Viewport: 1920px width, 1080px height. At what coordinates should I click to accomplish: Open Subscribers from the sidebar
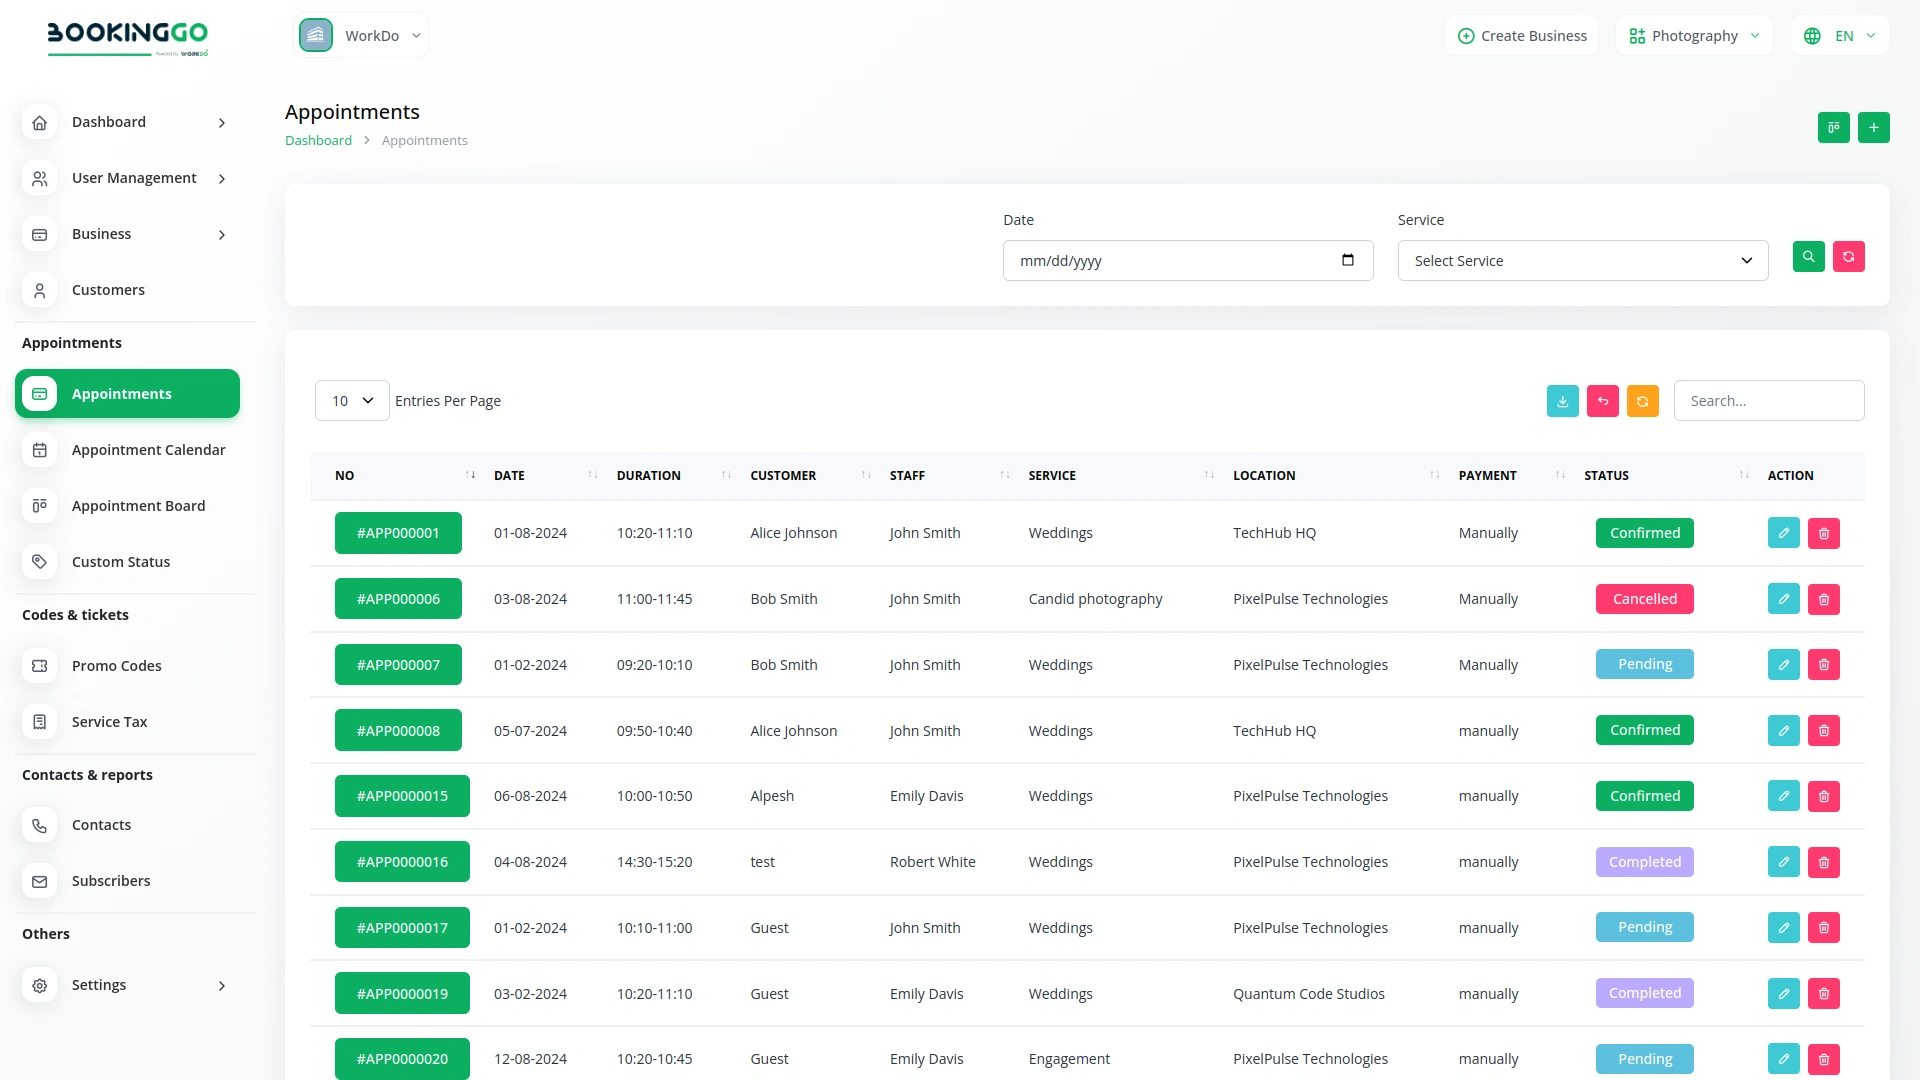110,880
